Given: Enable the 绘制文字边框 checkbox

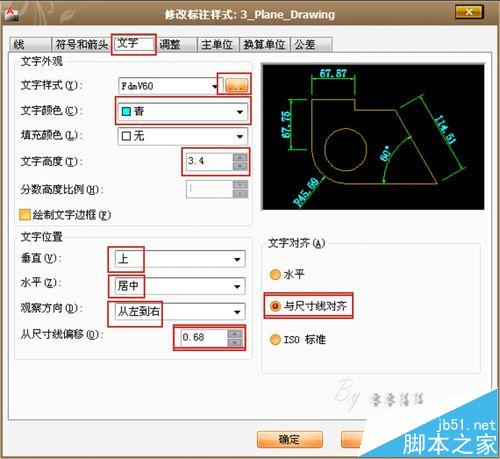Looking at the screenshot, I should [25, 215].
